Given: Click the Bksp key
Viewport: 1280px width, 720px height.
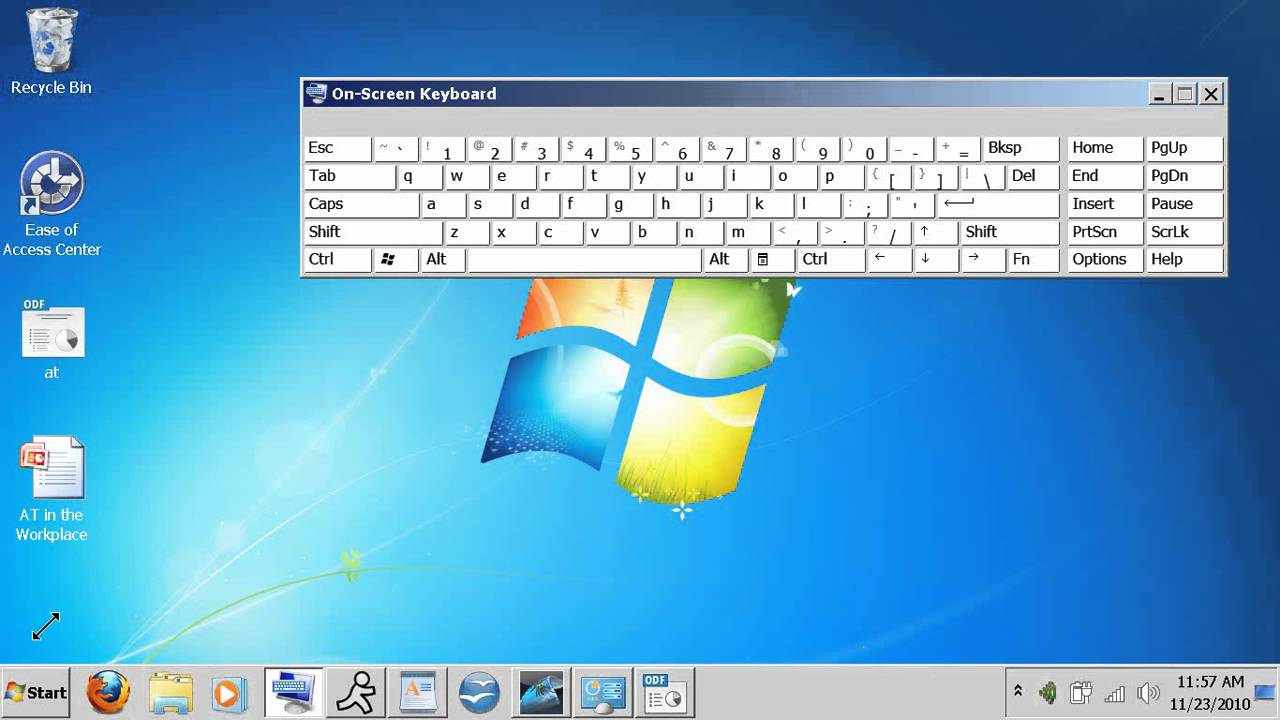Looking at the screenshot, I should click(x=1021, y=148).
